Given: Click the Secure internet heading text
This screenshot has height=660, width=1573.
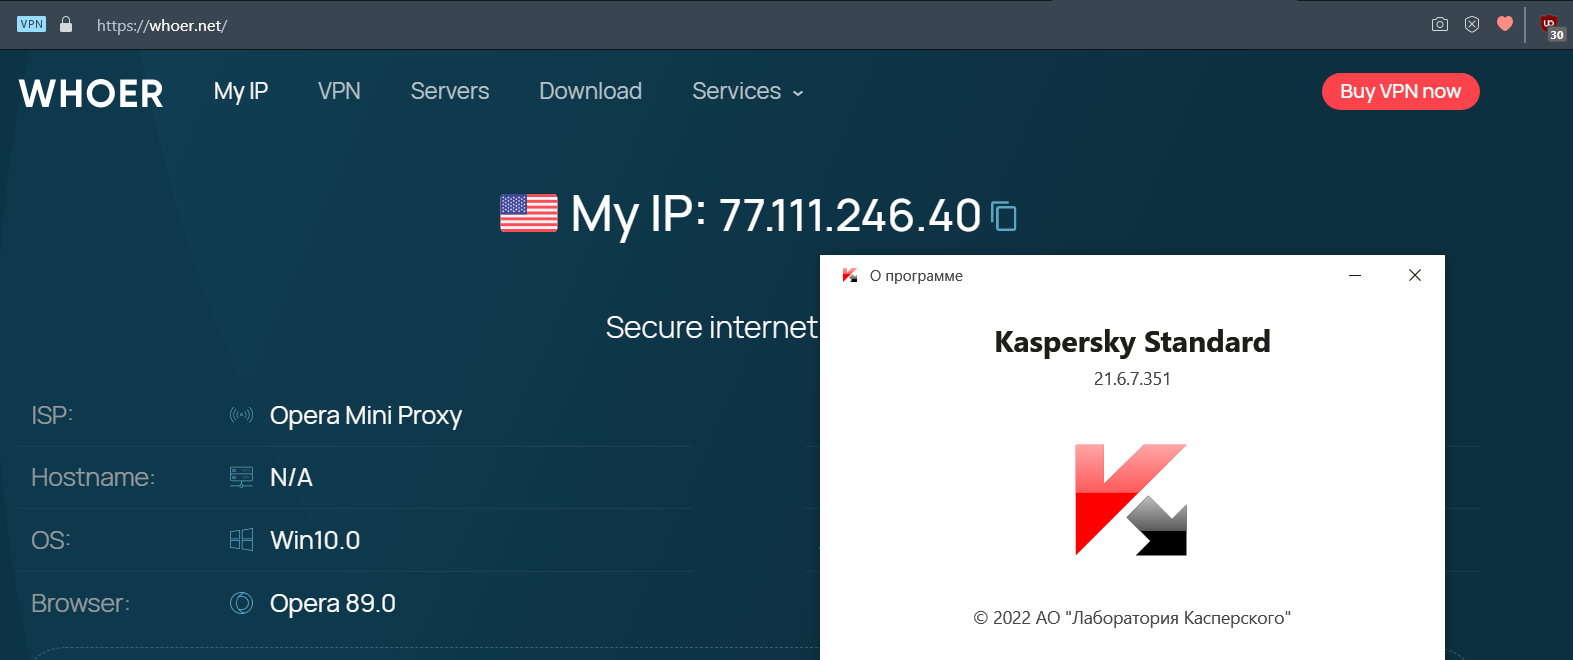Looking at the screenshot, I should click(712, 327).
